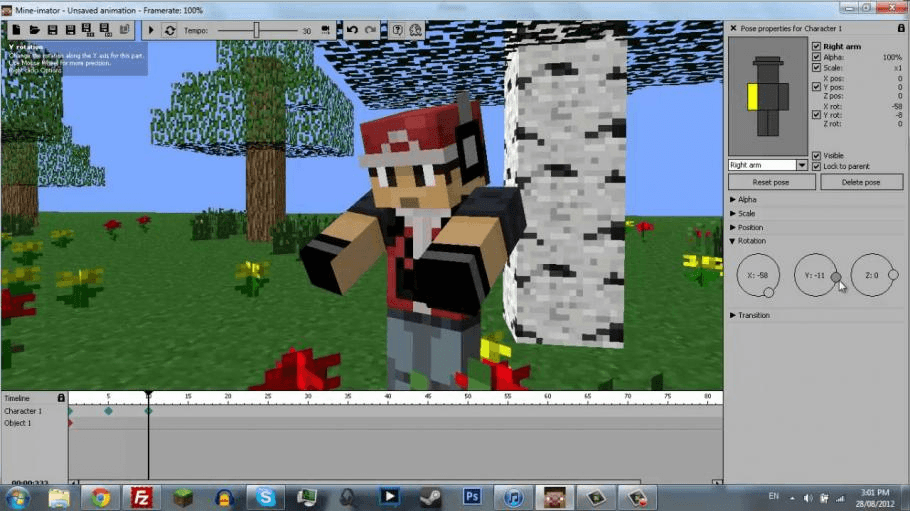Select Character 1 keyframe at frame 5
Screen dimensions: 910x511
tap(108, 411)
